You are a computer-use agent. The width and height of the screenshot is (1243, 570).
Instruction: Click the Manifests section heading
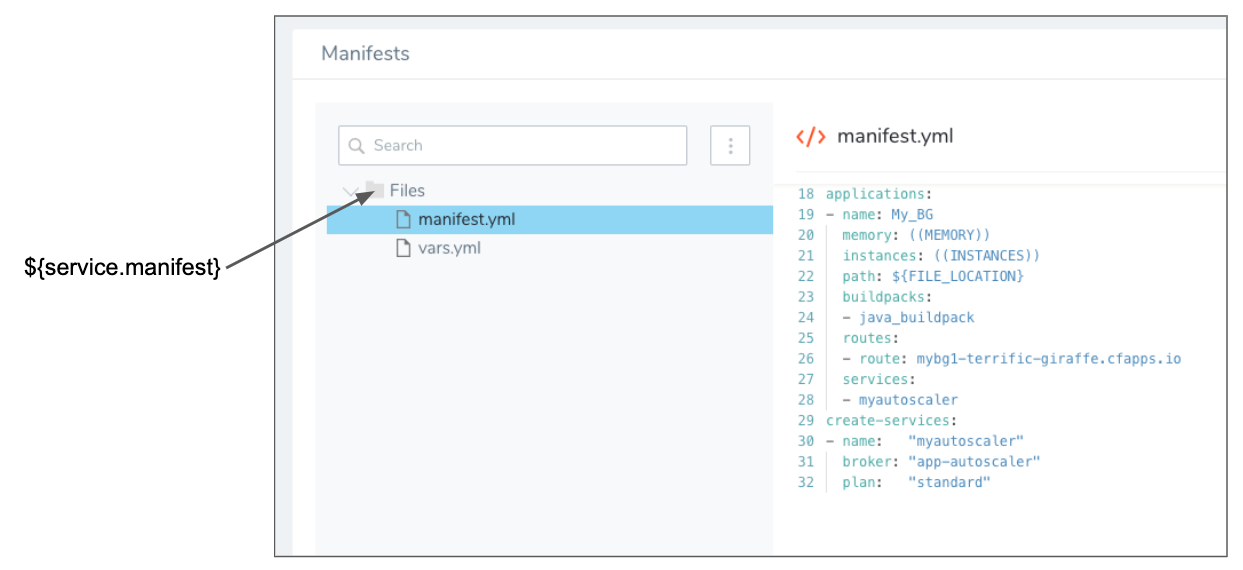click(365, 54)
